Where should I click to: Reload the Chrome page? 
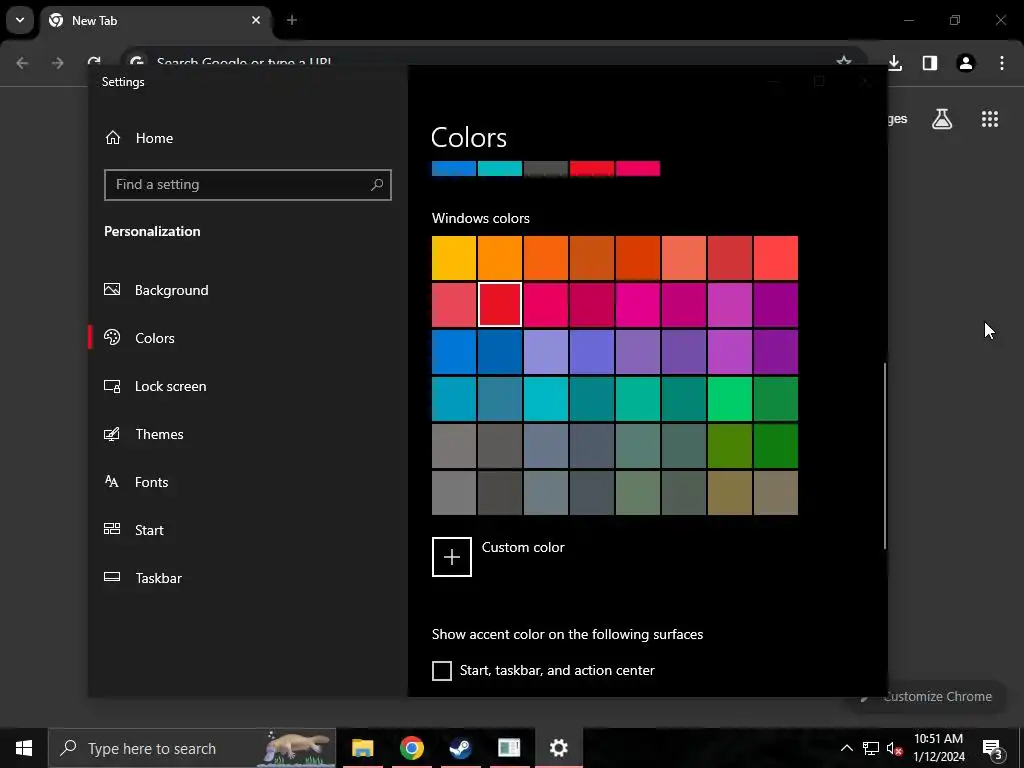coord(94,61)
